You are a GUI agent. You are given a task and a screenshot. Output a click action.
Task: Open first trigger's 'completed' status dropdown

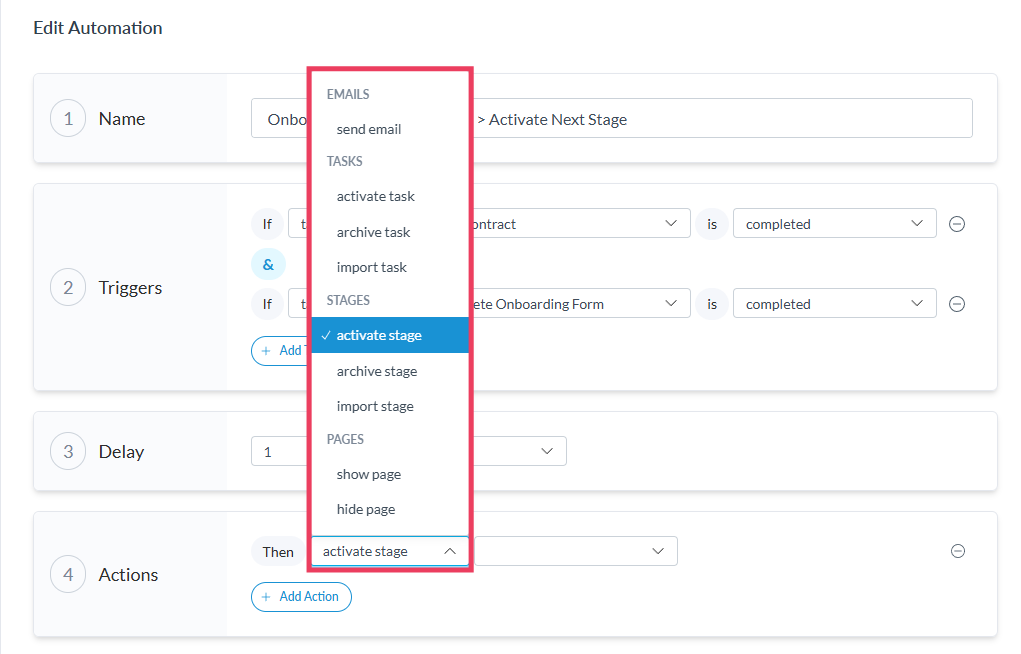[834, 224]
